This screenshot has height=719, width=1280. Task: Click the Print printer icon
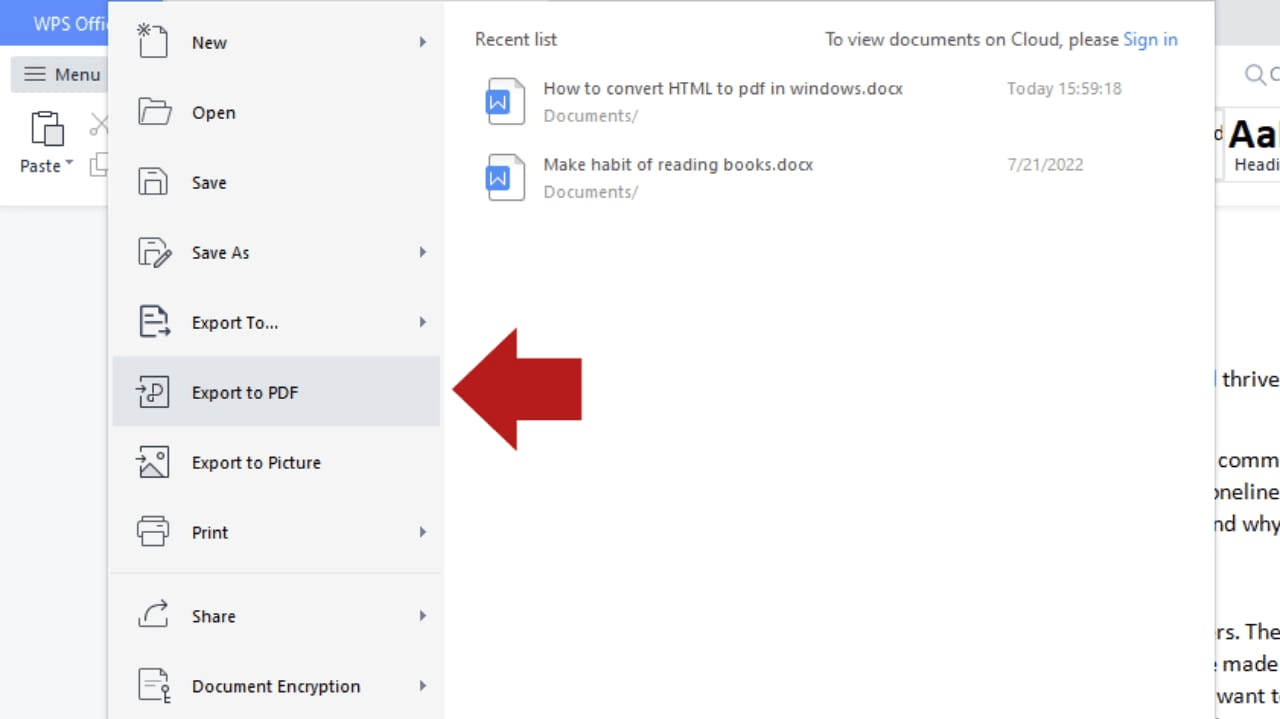point(153,532)
